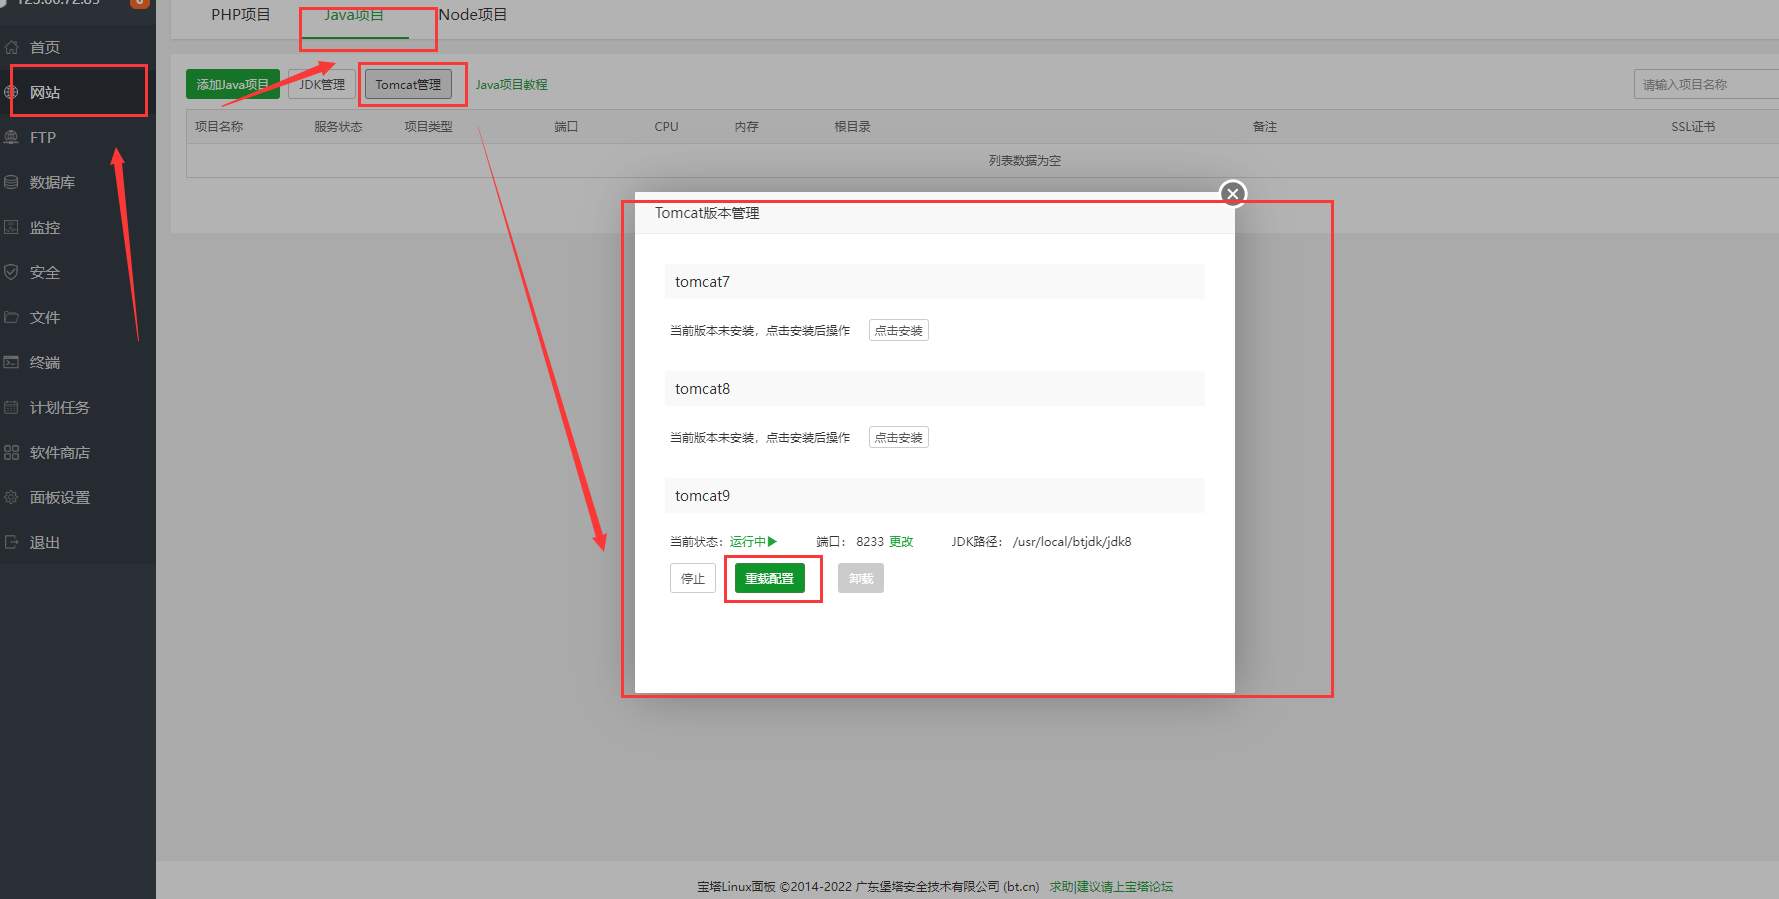Click the 根目录 column header
This screenshot has height=899, width=1779.
point(853,127)
